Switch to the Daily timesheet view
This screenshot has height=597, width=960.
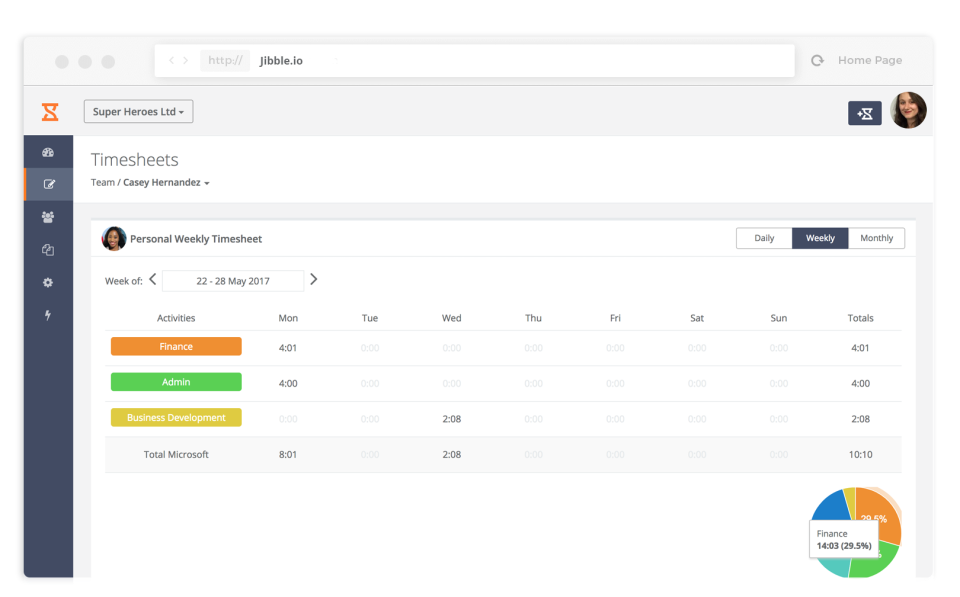click(x=764, y=238)
